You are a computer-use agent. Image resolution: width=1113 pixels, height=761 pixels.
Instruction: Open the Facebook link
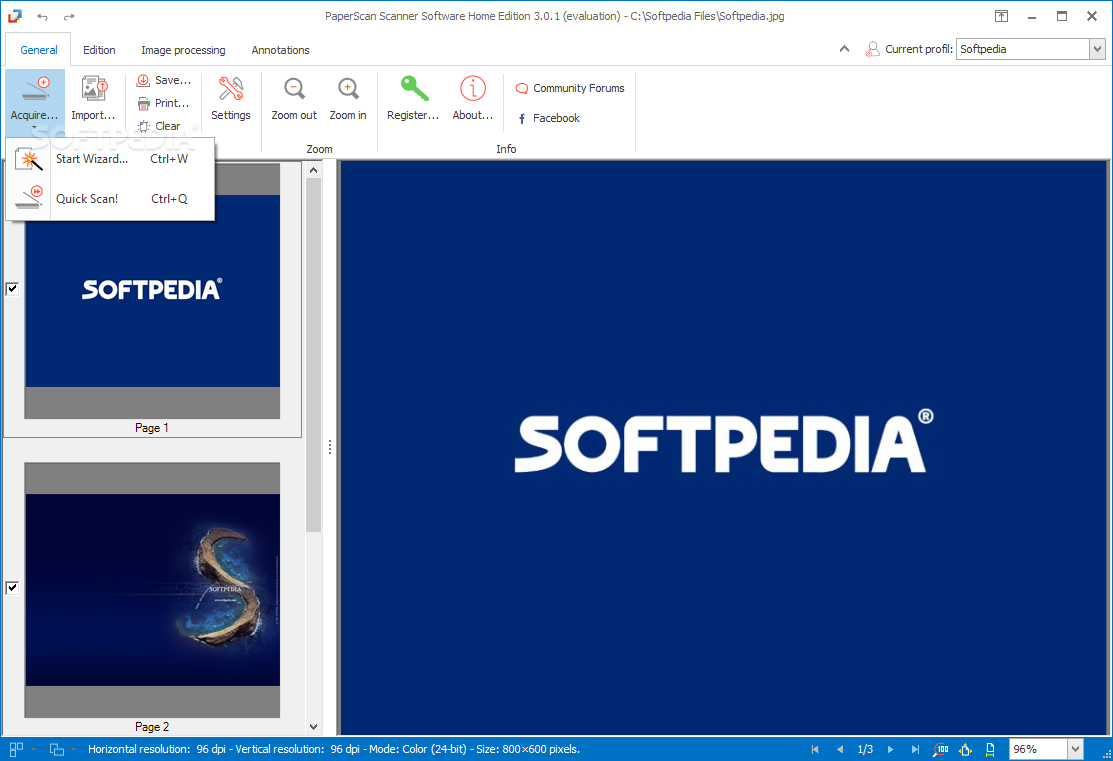point(549,118)
